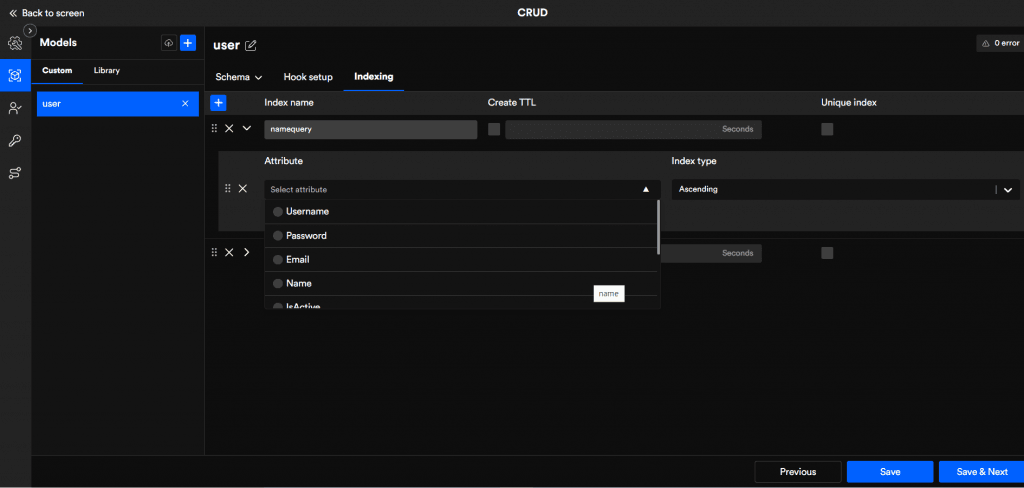Screen dimensions: 1024x488
Task: Switch to the Hook setup tab
Action: (x=308, y=77)
